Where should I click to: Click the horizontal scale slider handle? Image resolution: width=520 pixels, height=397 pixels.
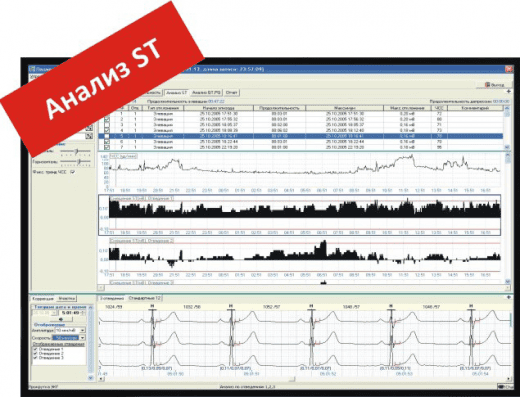(79, 162)
